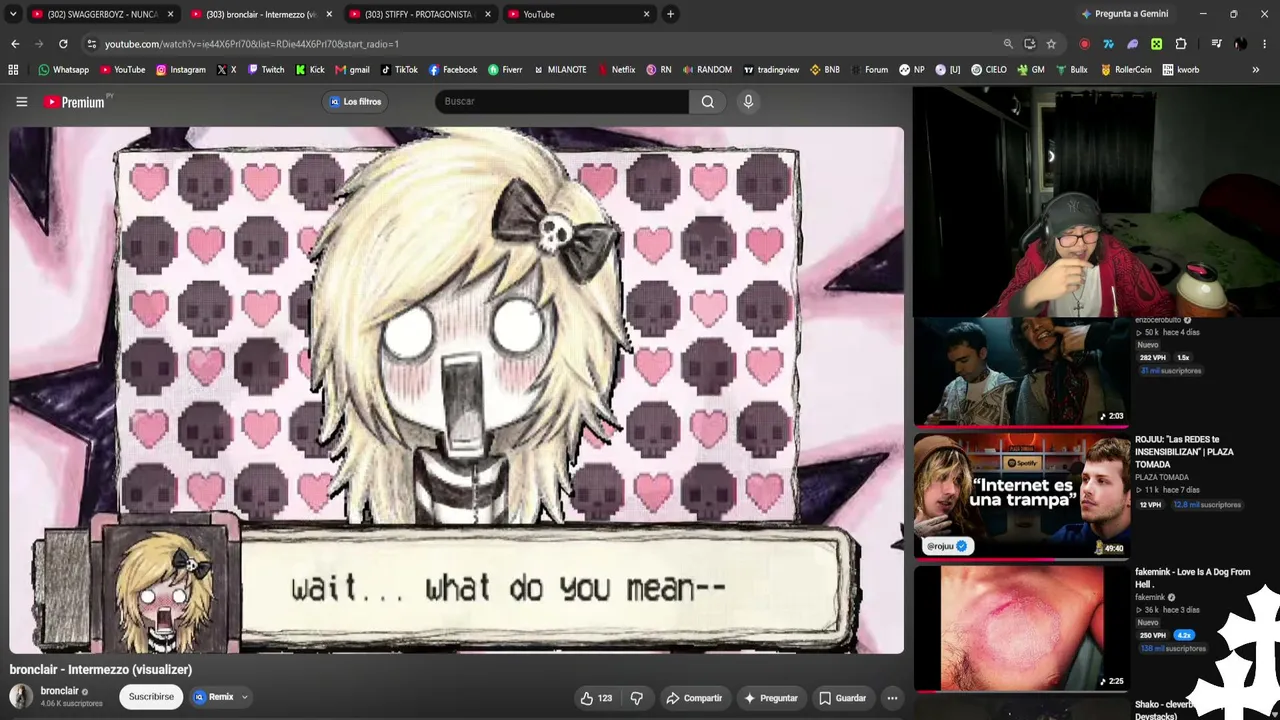This screenshot has height=720, width=1280.
Task: Open Whatsapp bookmark
Action: [63, 70]
